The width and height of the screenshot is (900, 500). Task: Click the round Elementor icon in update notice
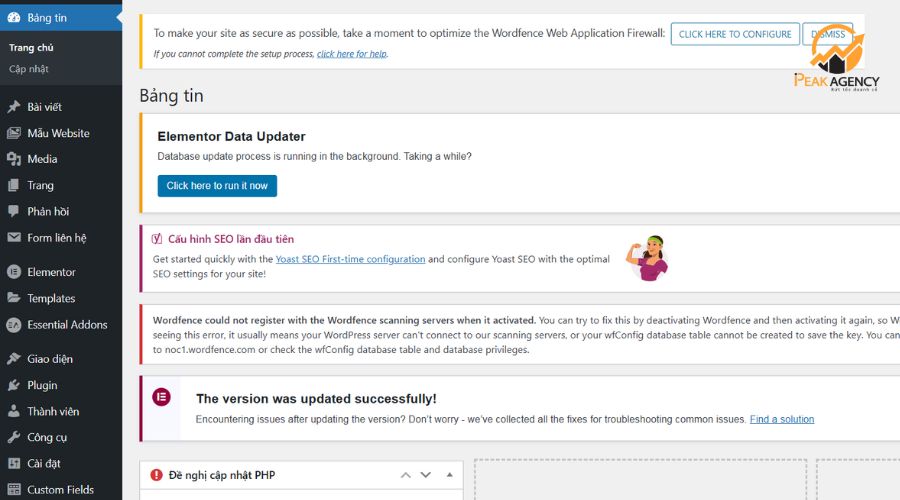pos(161,397)
